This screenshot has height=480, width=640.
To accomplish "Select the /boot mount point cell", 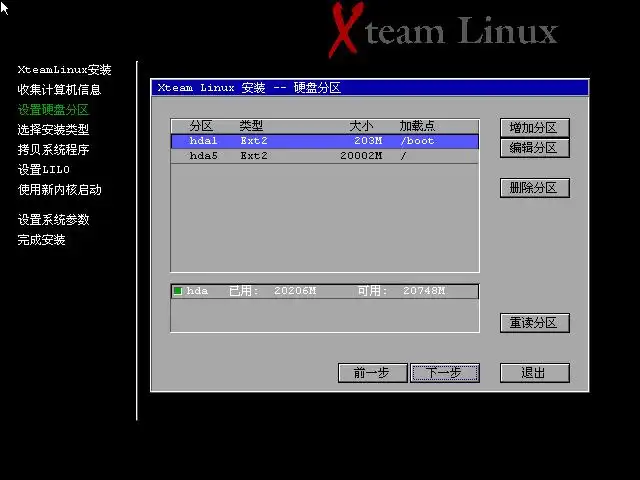I will [x=417, y=141].
